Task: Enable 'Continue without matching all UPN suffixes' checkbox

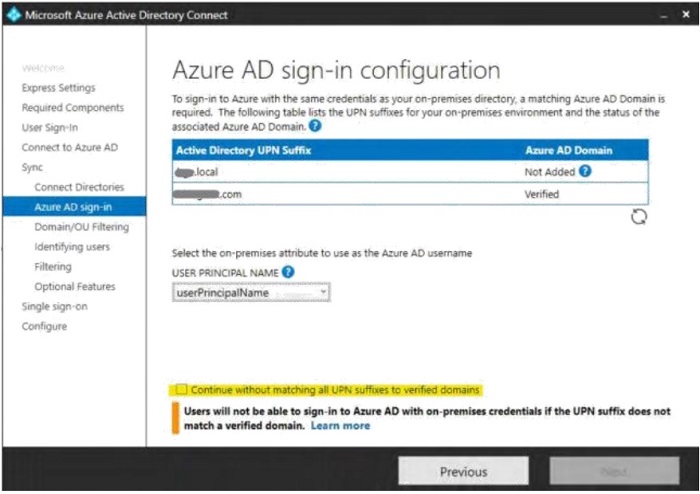Action: pos(181,390)
